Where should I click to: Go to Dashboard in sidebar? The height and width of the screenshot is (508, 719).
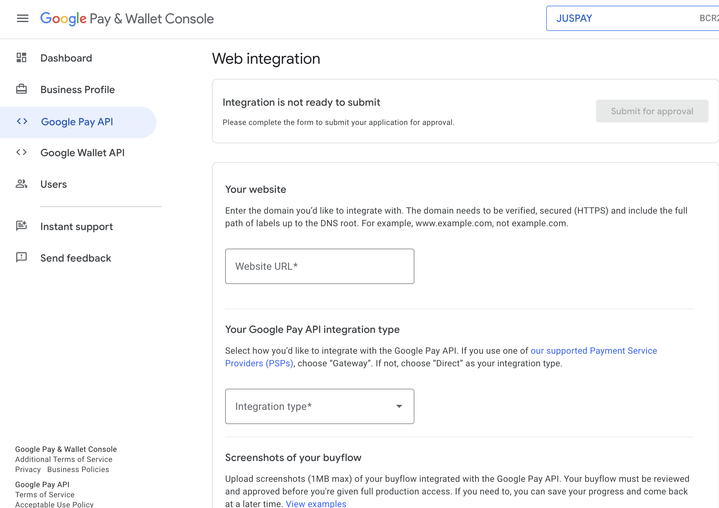click(x=66, y=58)
